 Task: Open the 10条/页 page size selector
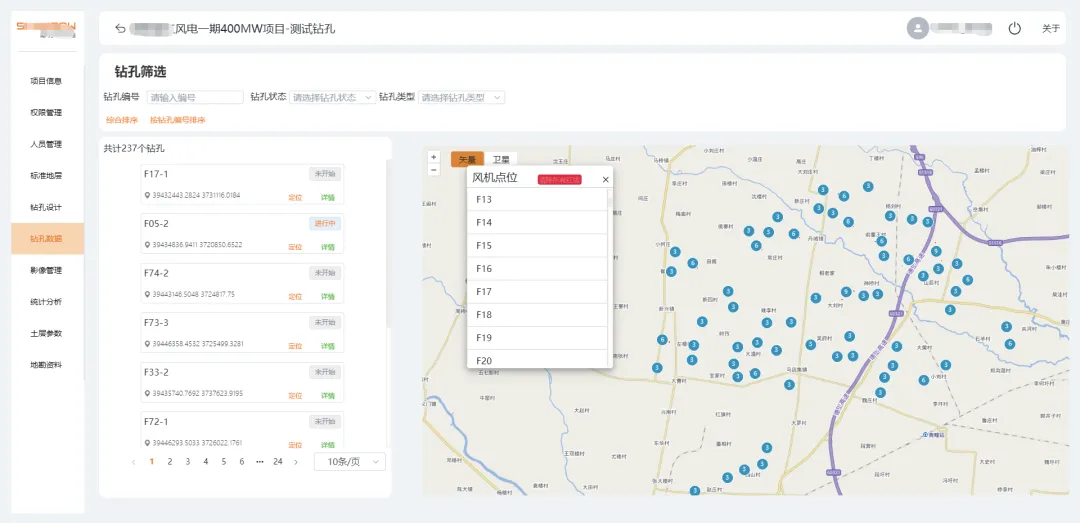coord(350,462)
